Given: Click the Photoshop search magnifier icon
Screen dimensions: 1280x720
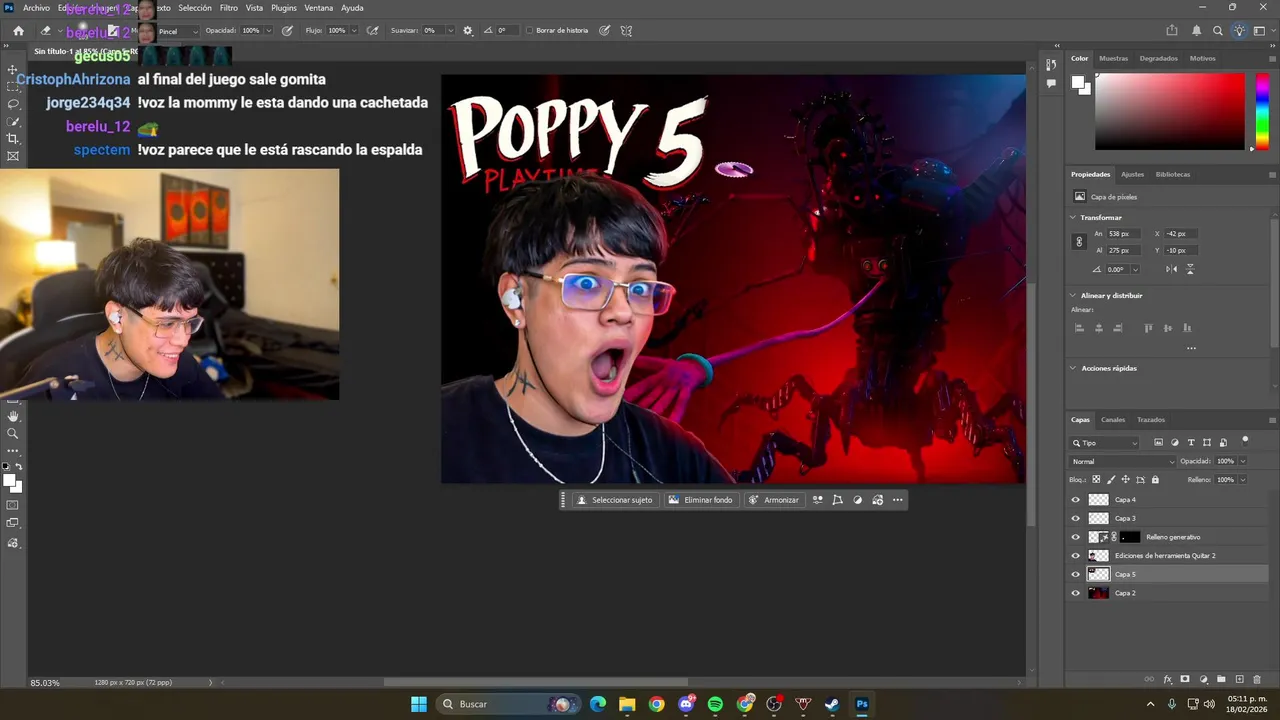Looking at the screenshot, I should [1218, 31].
